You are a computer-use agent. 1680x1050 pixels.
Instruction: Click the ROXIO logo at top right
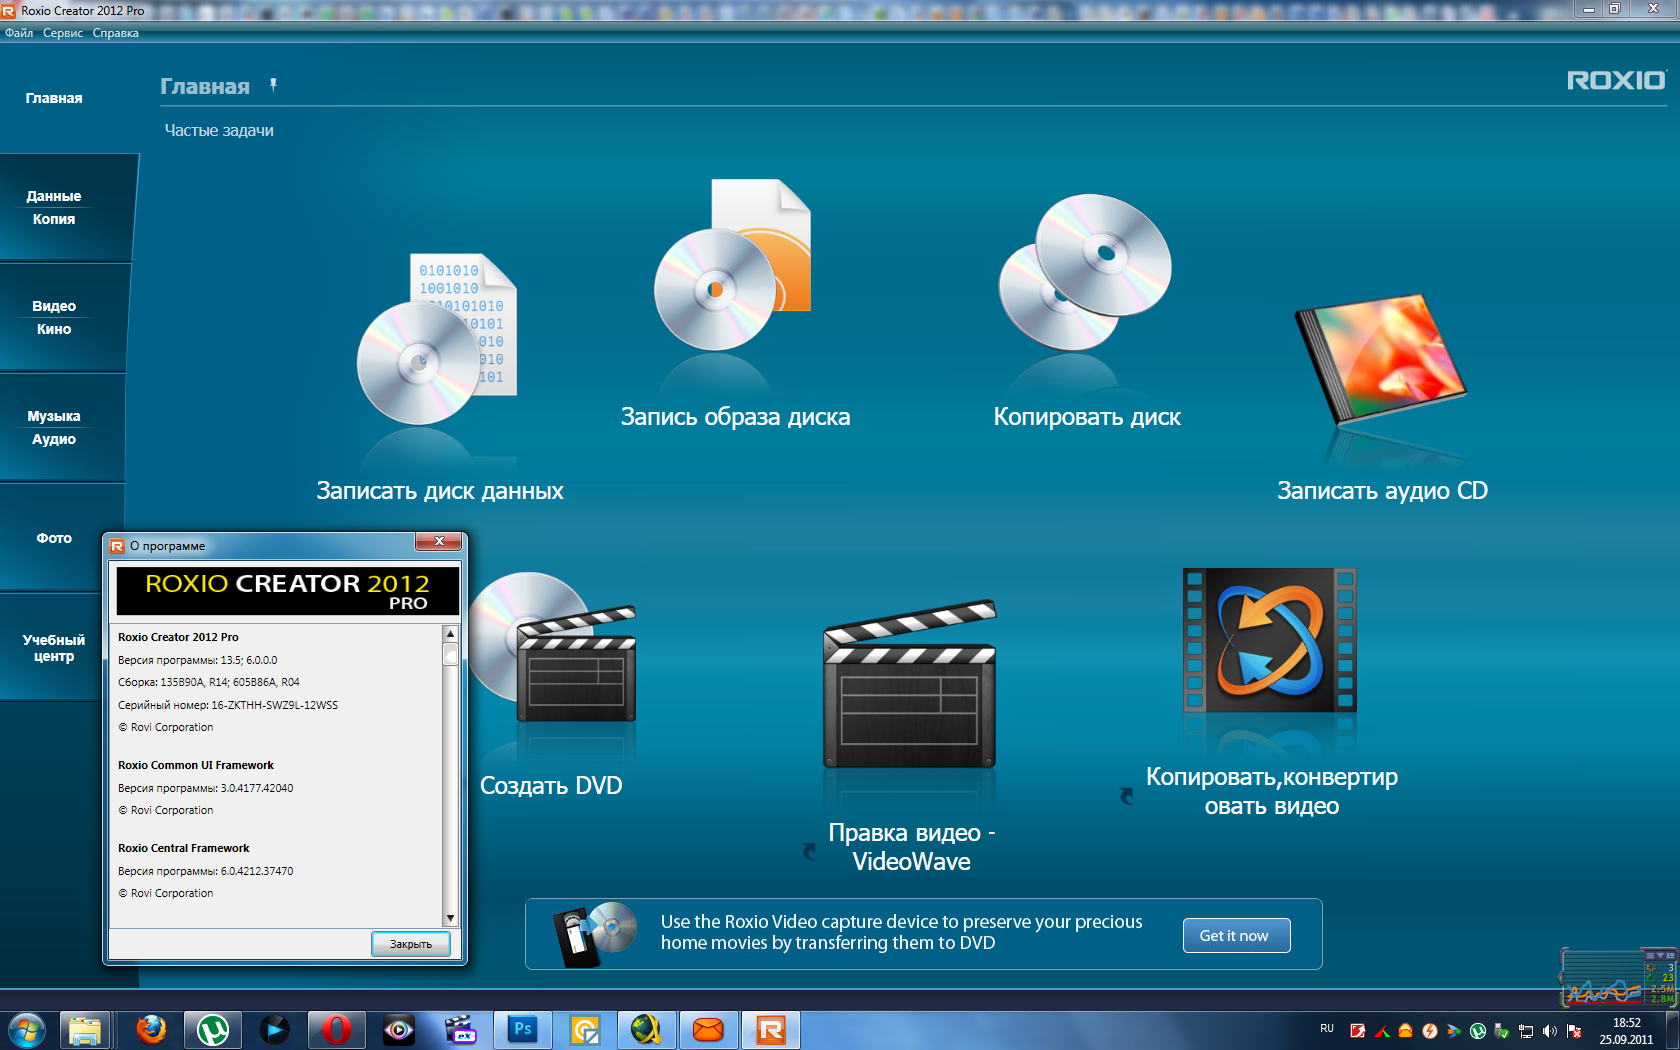coord(1617,80)
